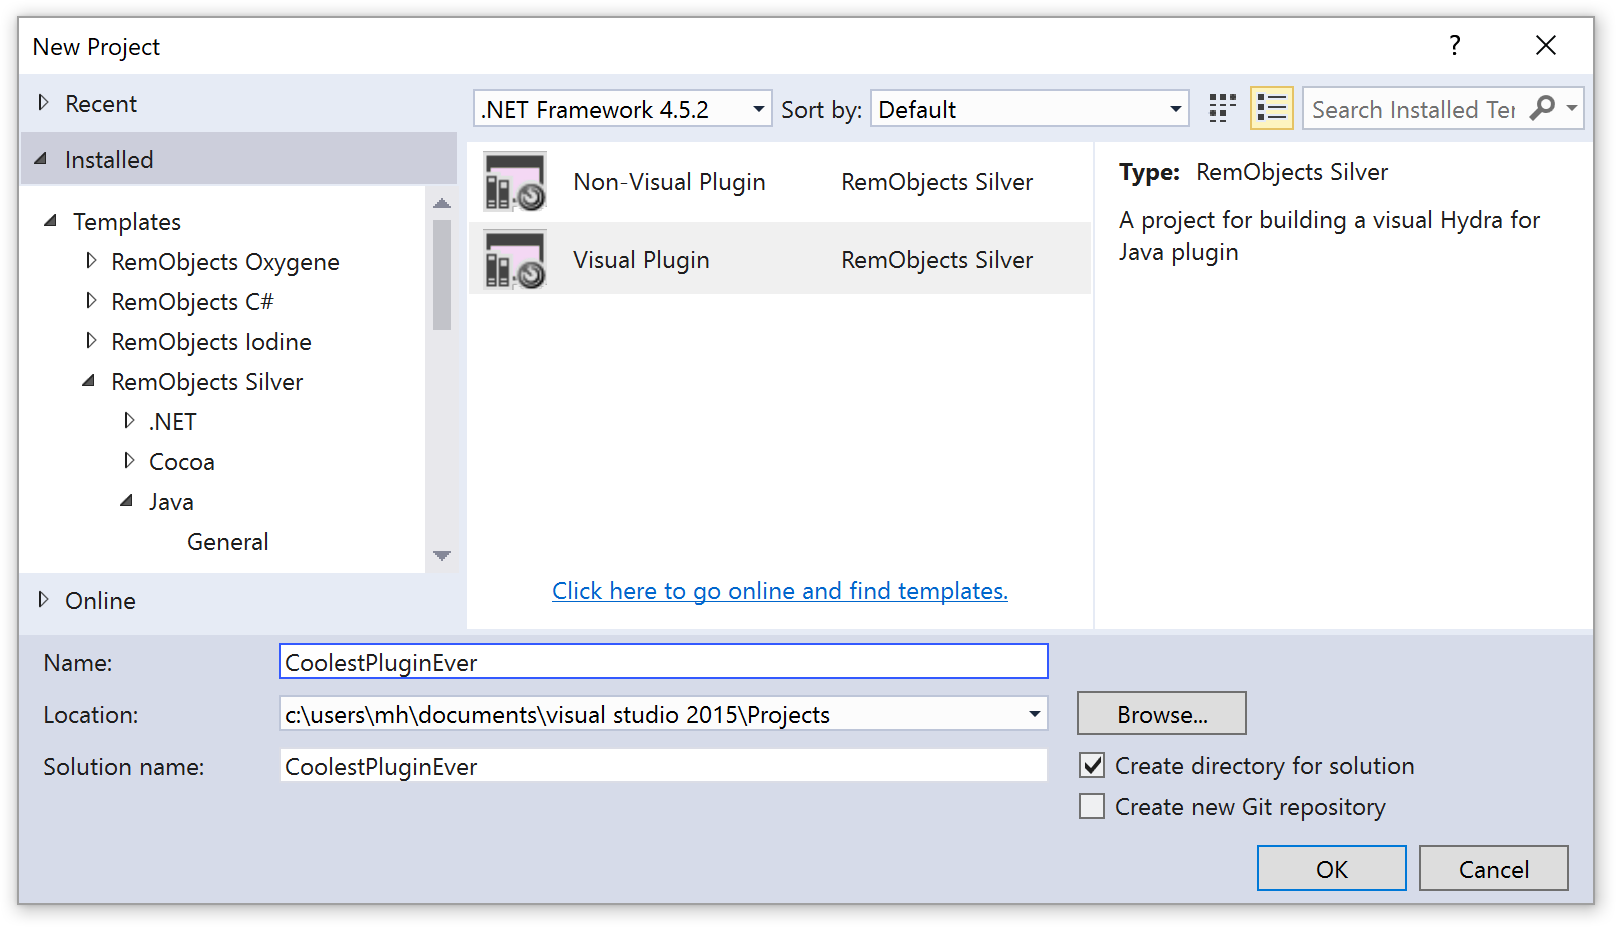Click the Non-Visual Plugin template icon
The width and height of the screenshot is (1616, 927).
[x=515, y=181]
